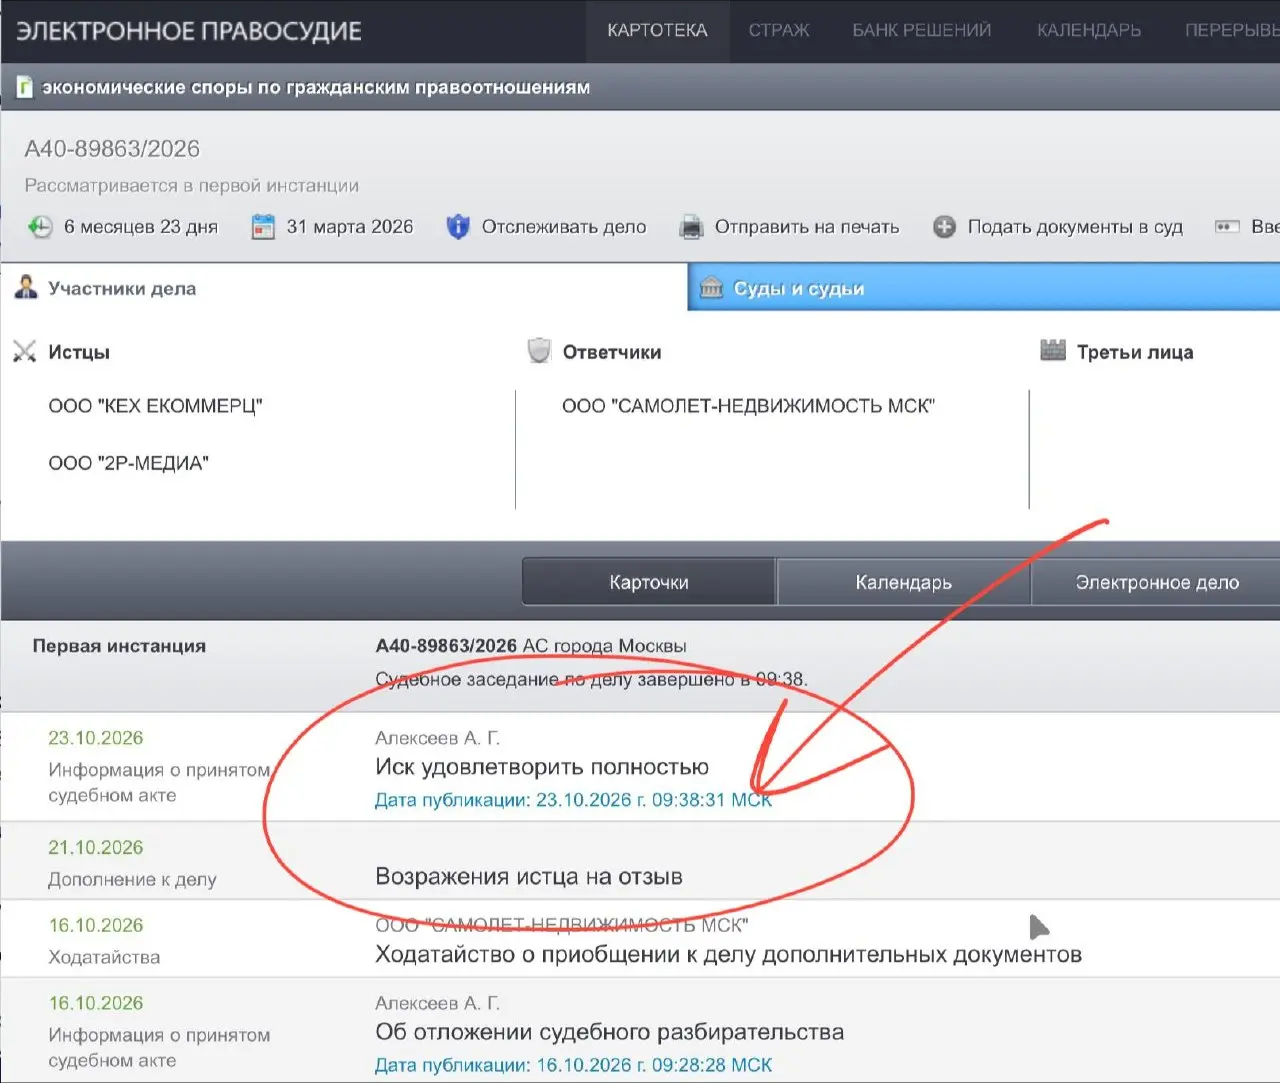
Task: Click the plus icon for 'Подать документы в суд'
Action: click(x=944, y=227)
